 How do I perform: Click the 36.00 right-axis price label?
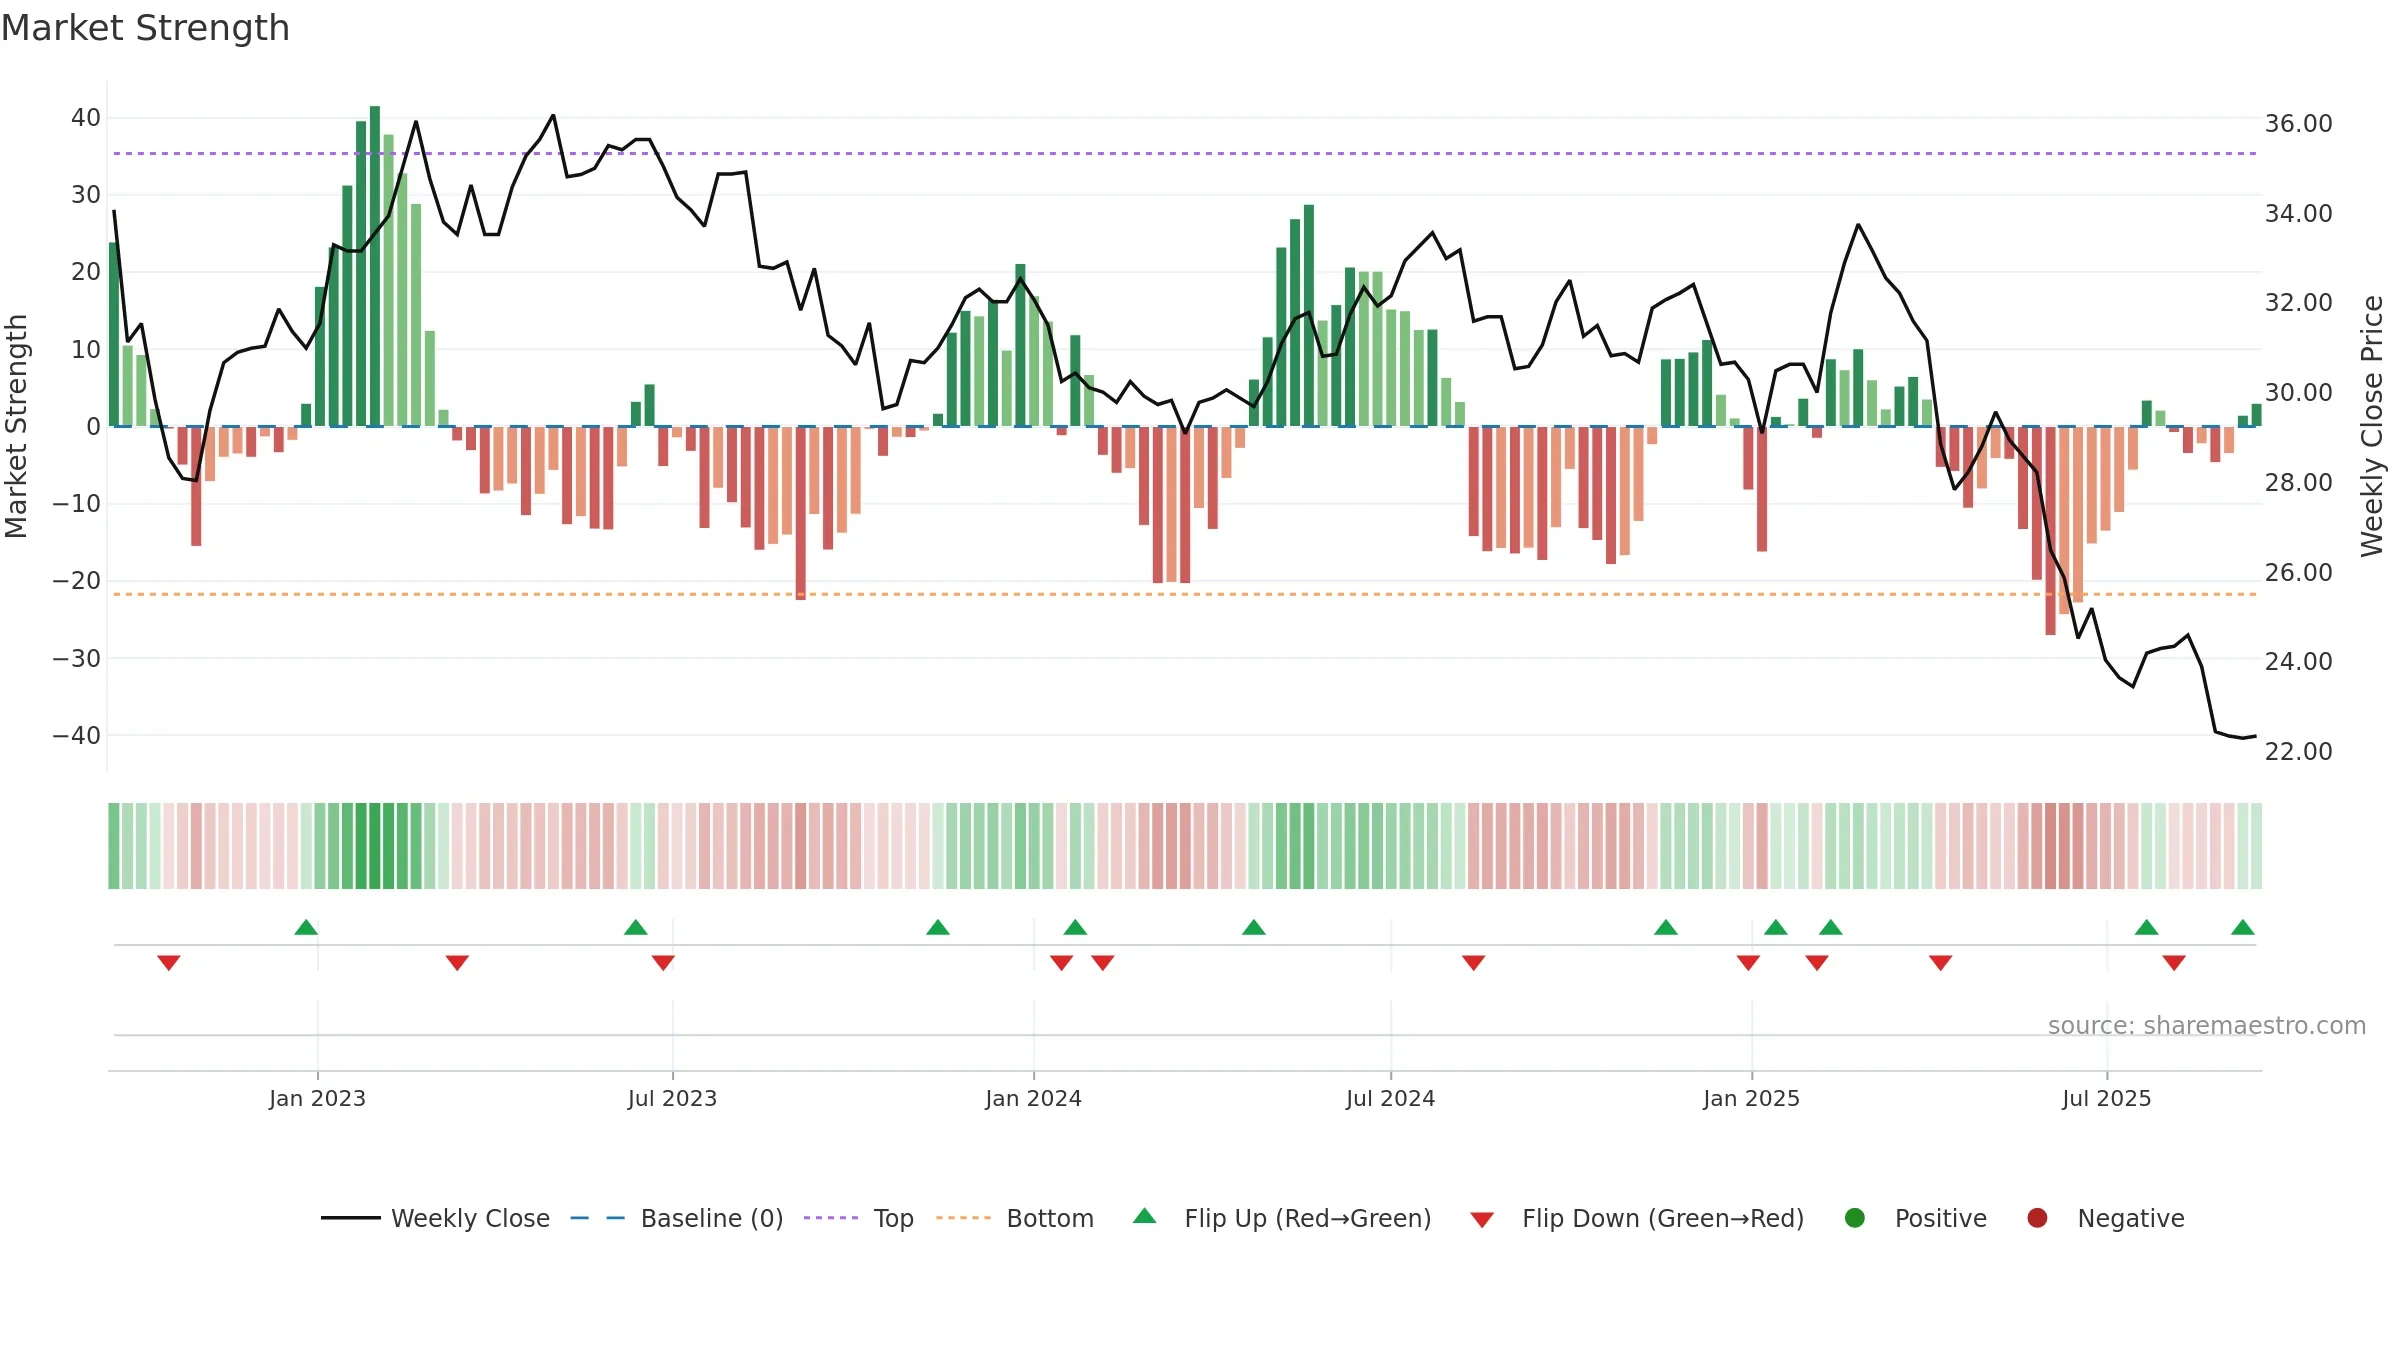2298,124
